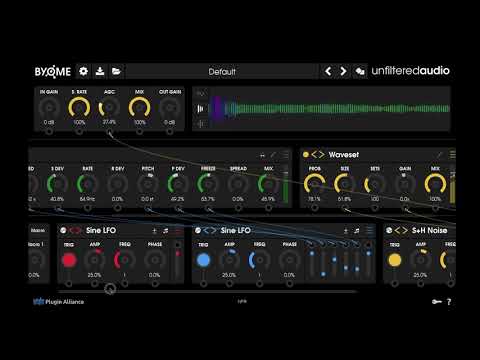Click the blue TRIG button
Image resolution: width=480 pixels, height=360 pixels.
click(203, 260)
